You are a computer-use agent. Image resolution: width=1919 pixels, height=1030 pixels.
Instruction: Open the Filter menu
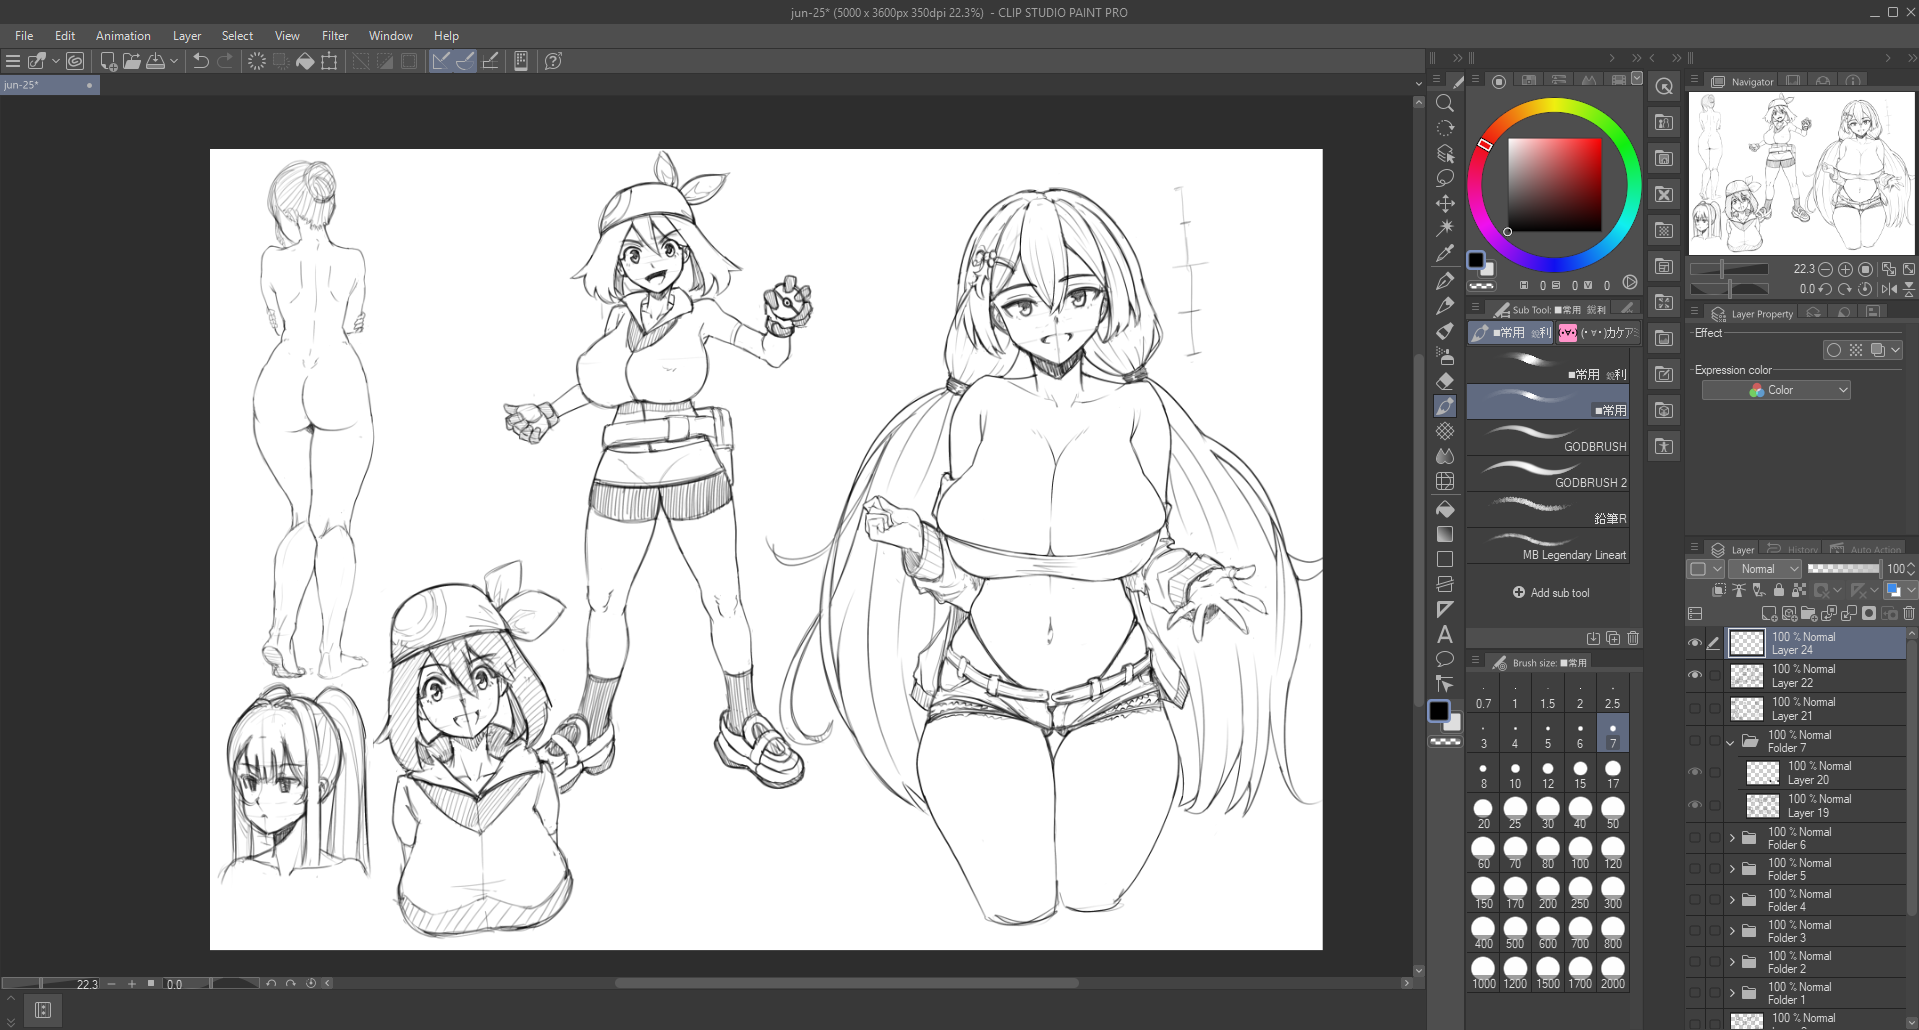click(335, 36)
